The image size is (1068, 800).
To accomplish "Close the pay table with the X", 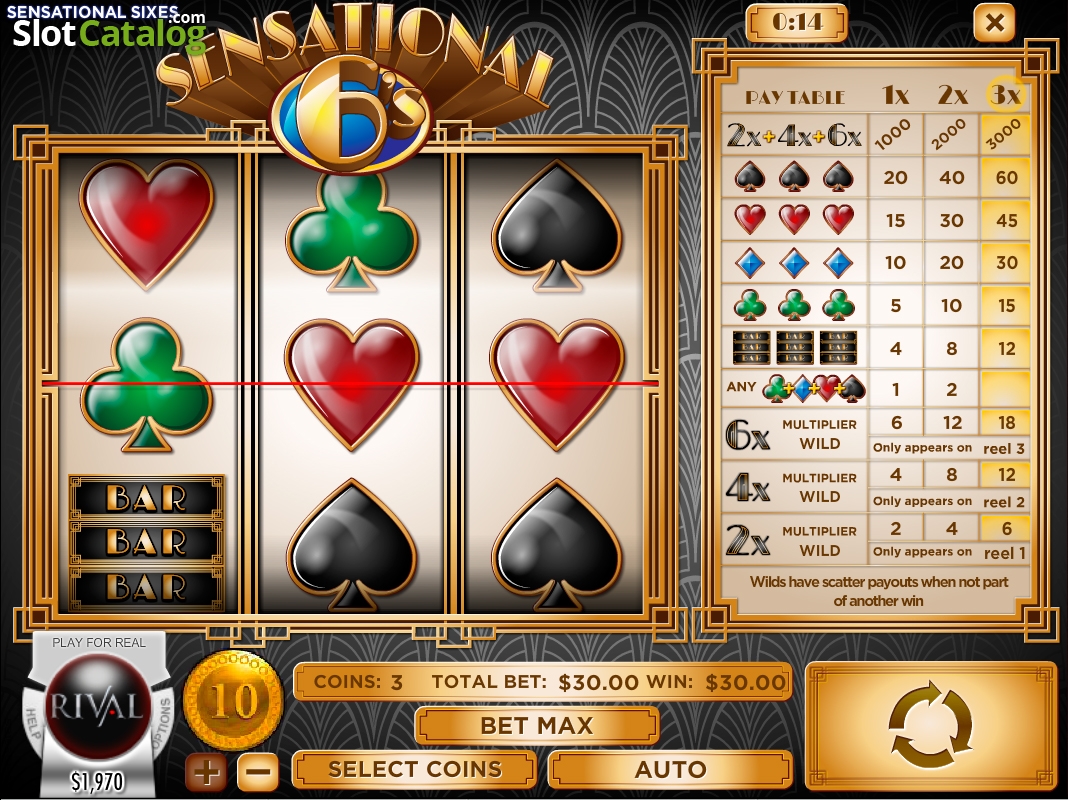I will coord(994,23).
